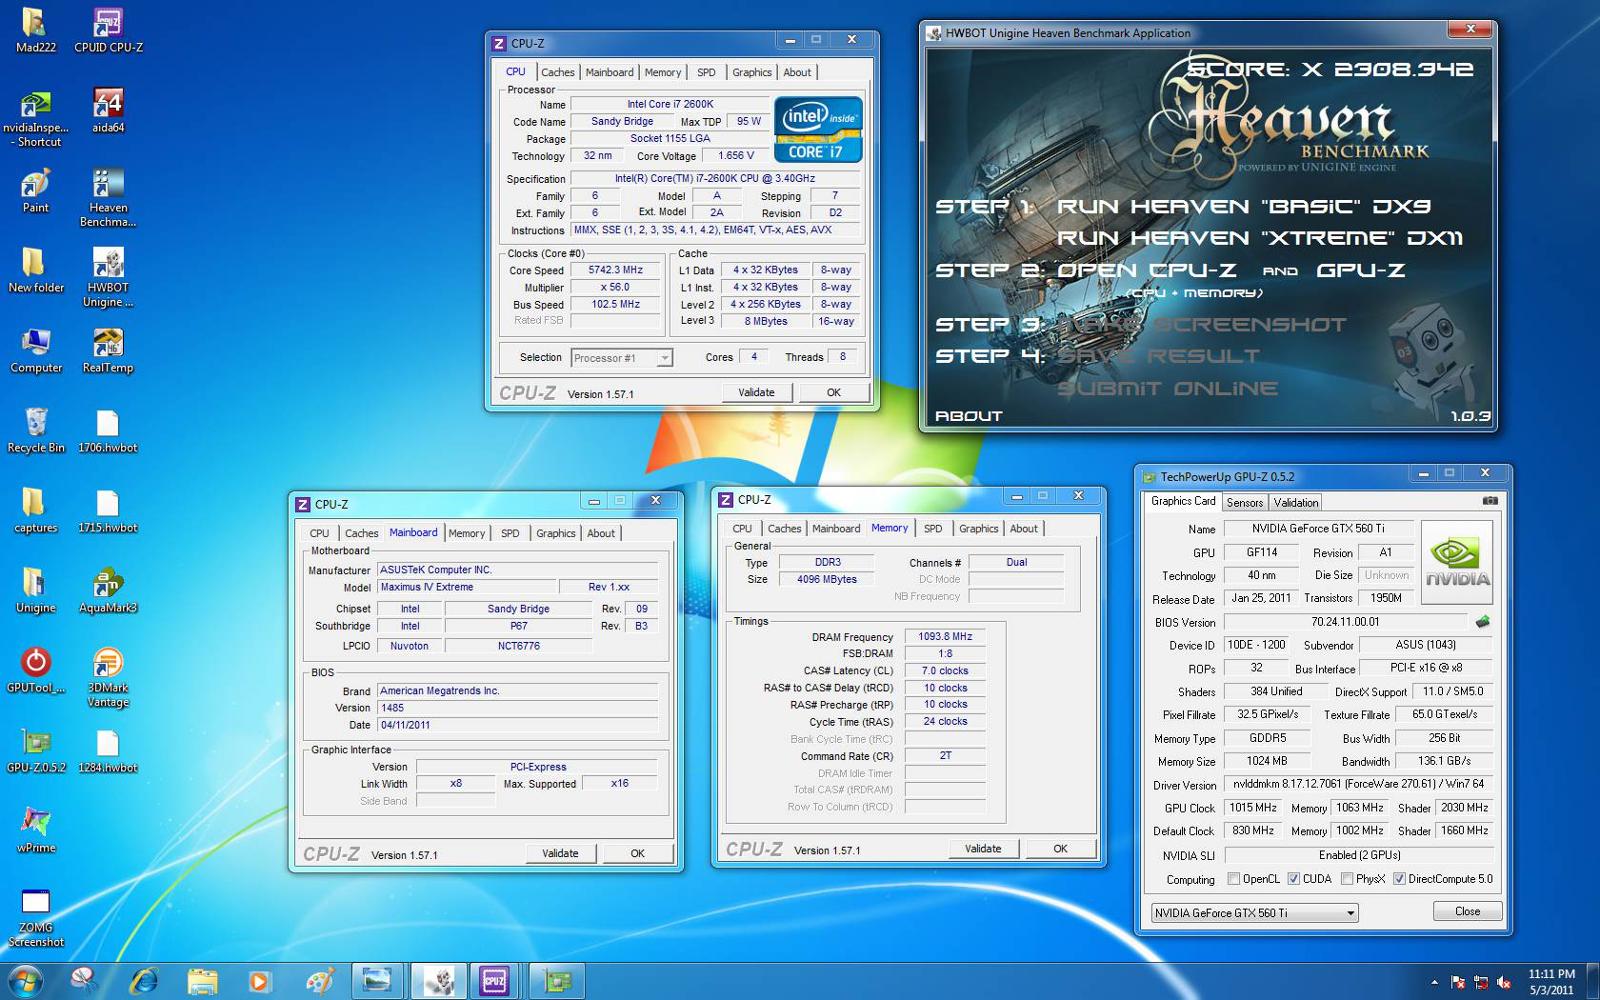This screenshot has height=1000, width=1600.
Task: Click the NVIDIA logo in GPU-Z
Action: [x=1457, y=562]
